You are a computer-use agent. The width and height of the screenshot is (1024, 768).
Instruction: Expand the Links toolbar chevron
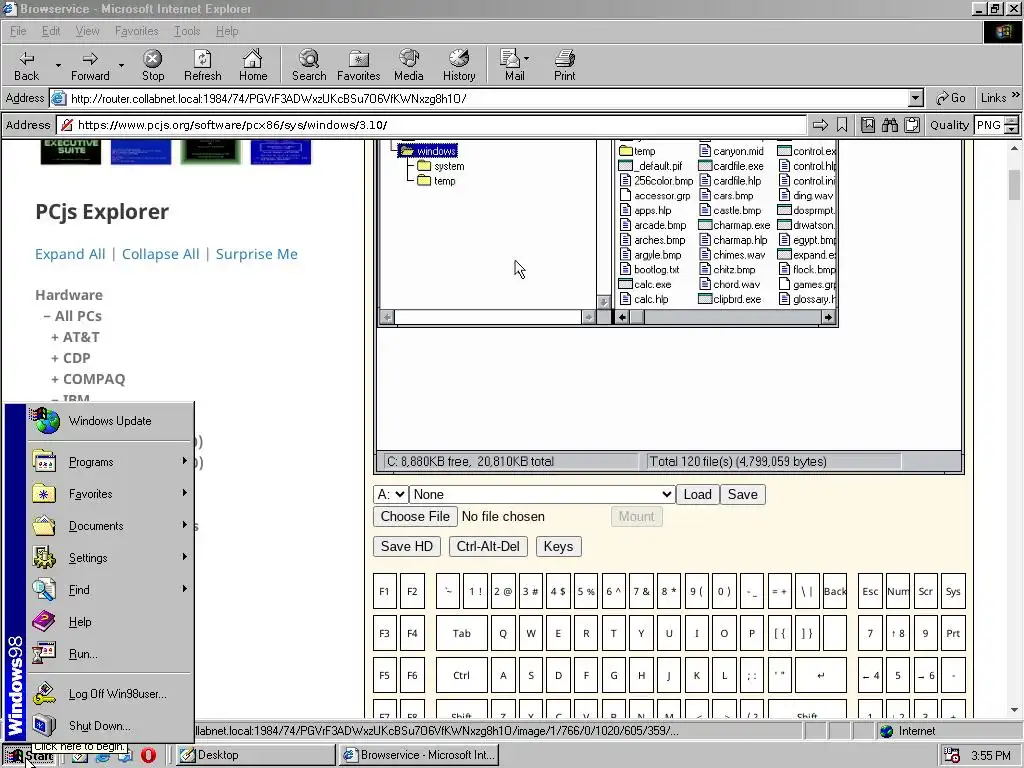1015,96
